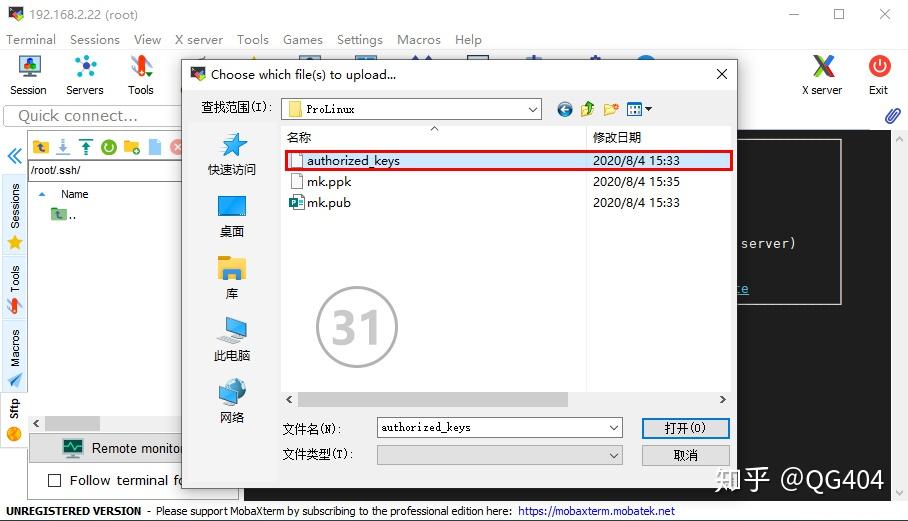Click the Open (打开) button

(685, 428)
